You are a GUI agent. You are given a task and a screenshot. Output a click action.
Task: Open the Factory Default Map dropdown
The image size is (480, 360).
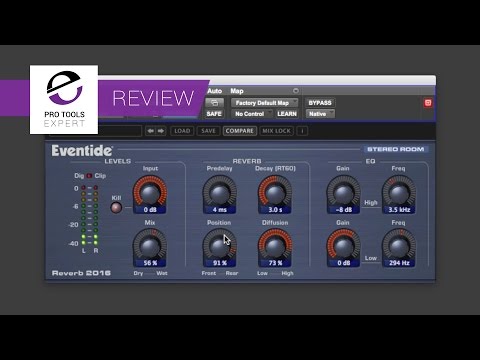pos(265,103)
